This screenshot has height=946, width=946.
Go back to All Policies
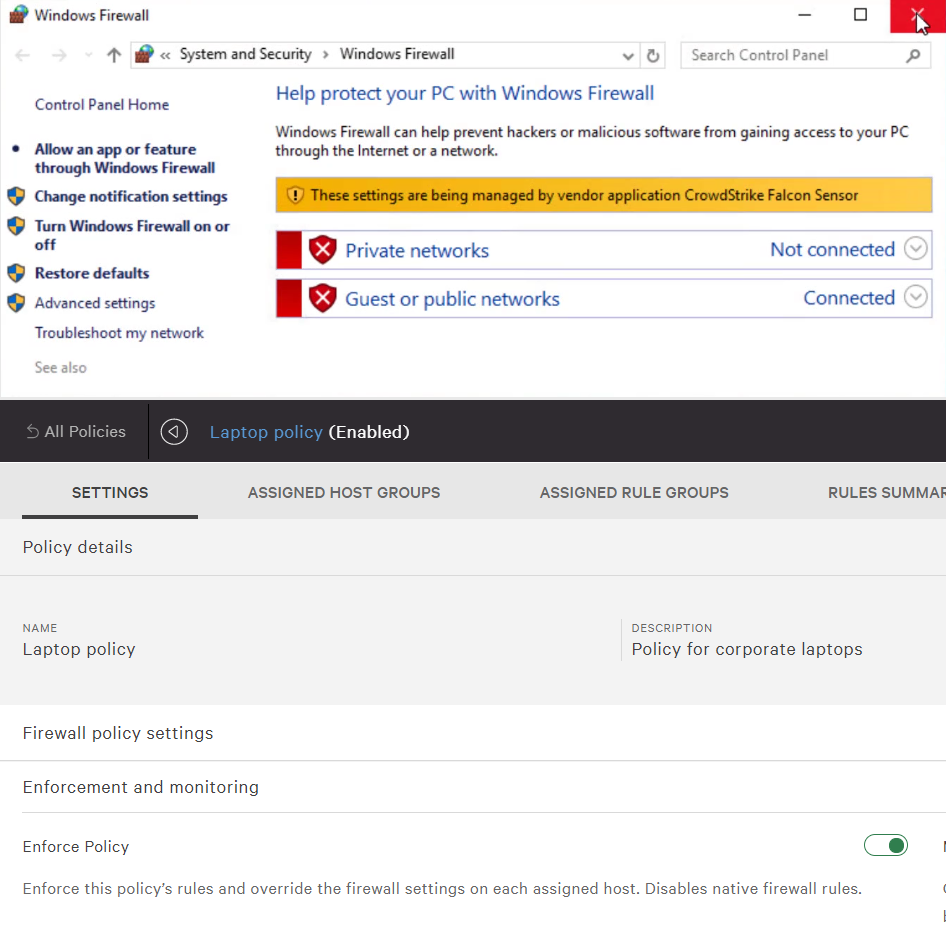76,432
